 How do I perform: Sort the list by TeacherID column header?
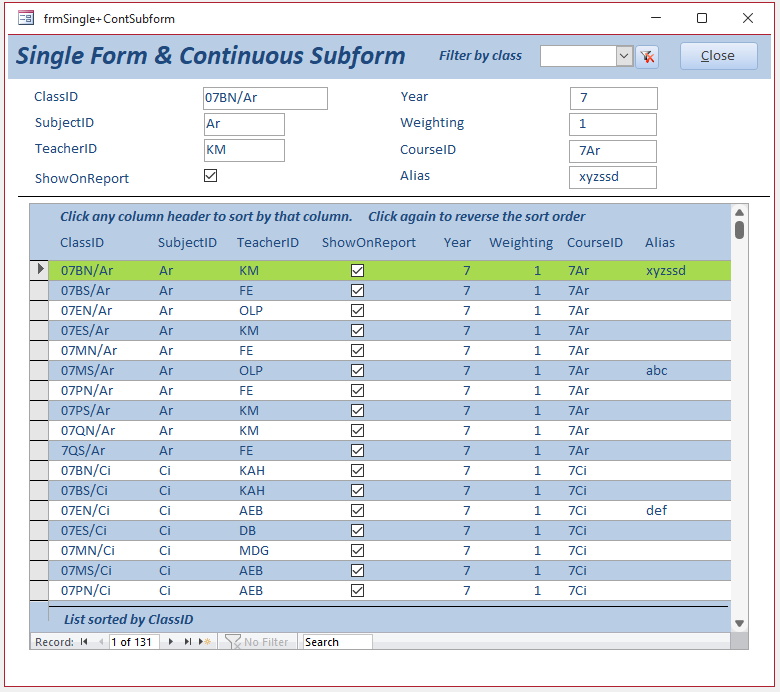coord(267,242)
